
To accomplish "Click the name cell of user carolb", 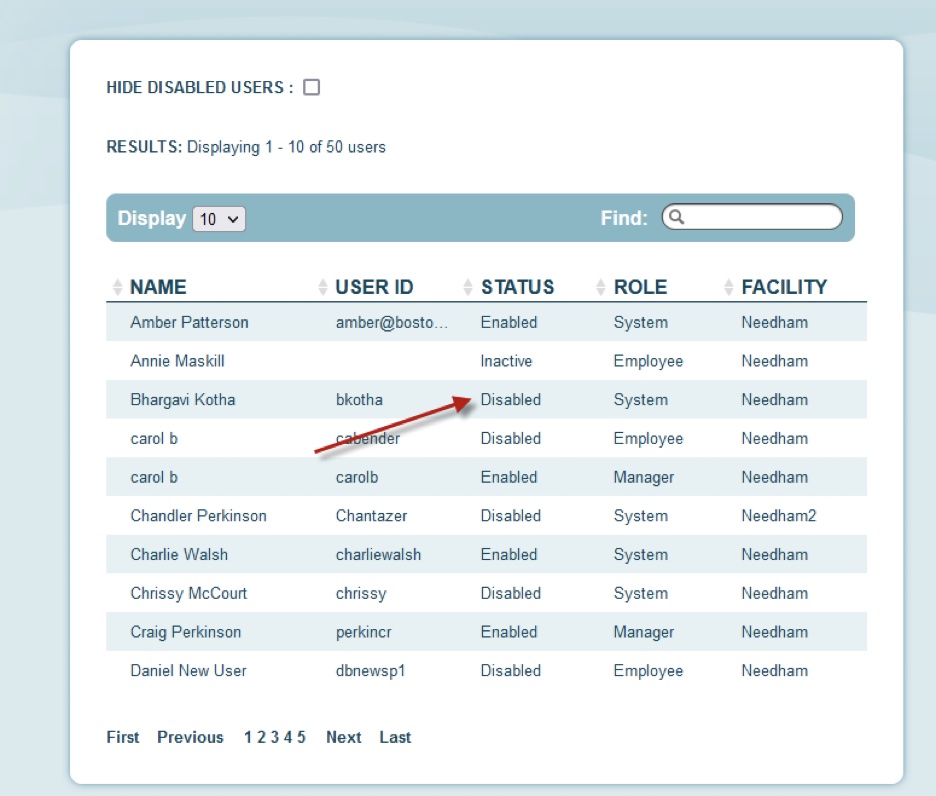I will coord(154,478).
